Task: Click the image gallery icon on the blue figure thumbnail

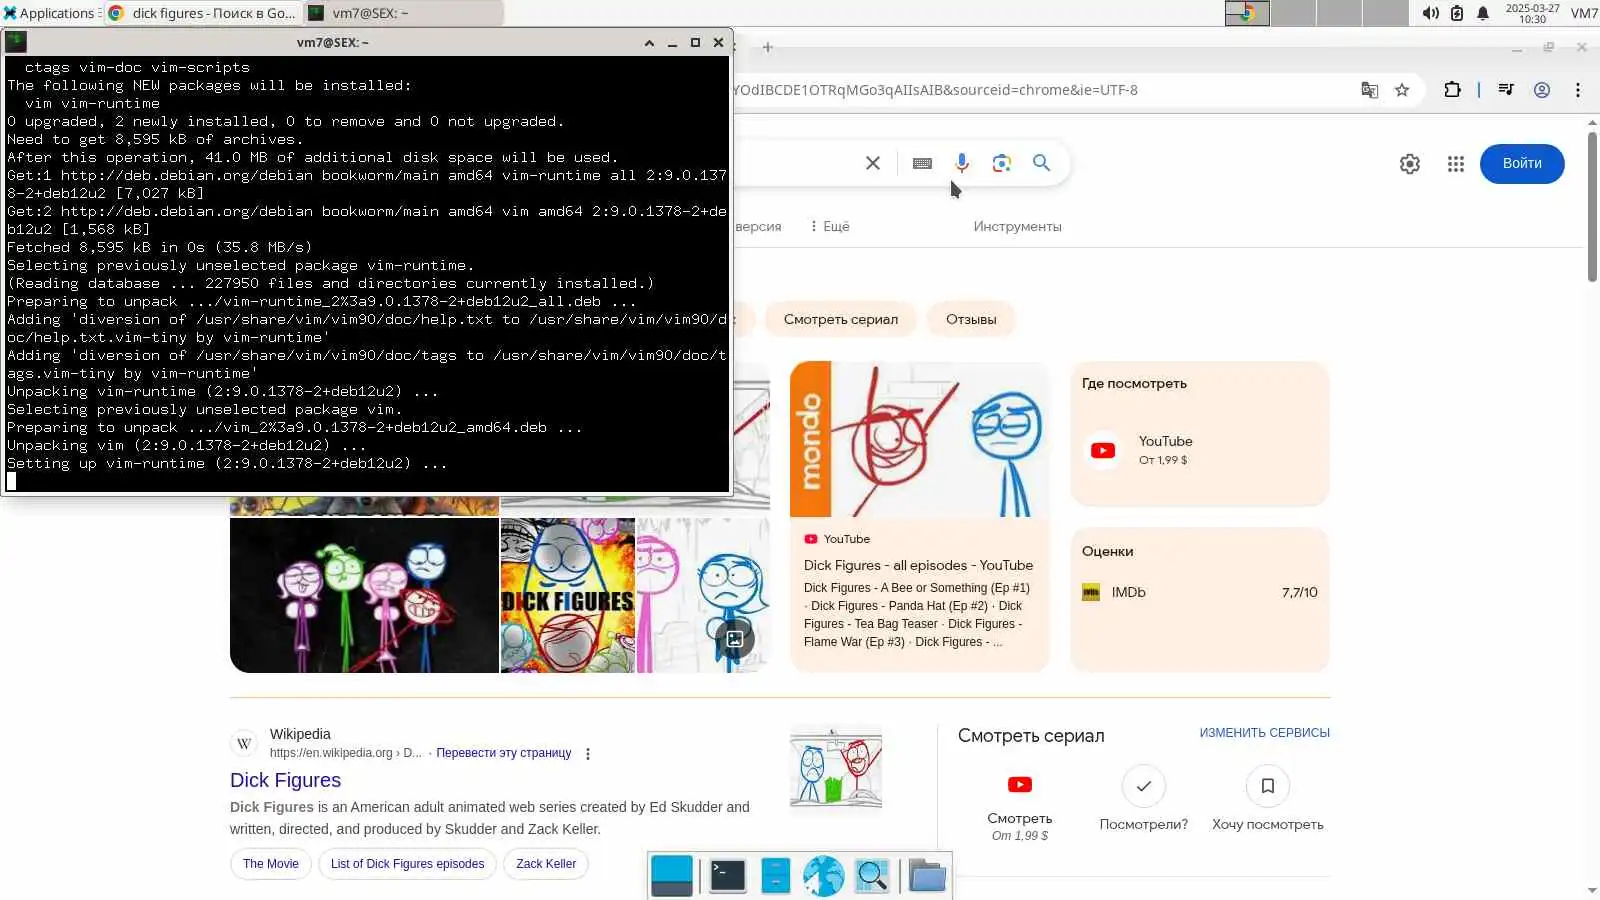Action: point(735,639)
